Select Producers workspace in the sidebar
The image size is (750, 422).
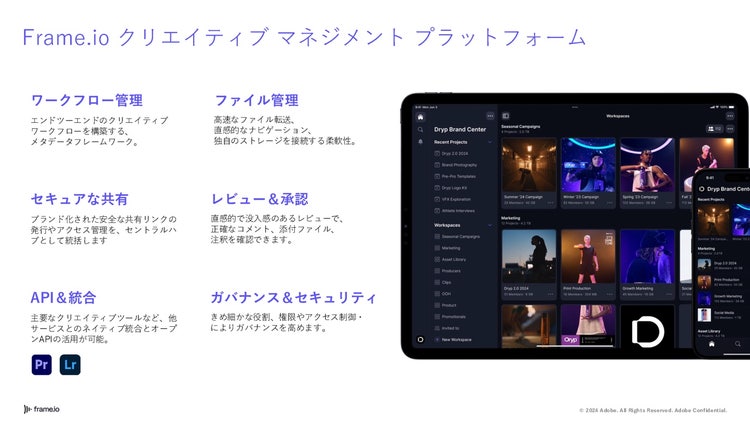pos(448,271)
